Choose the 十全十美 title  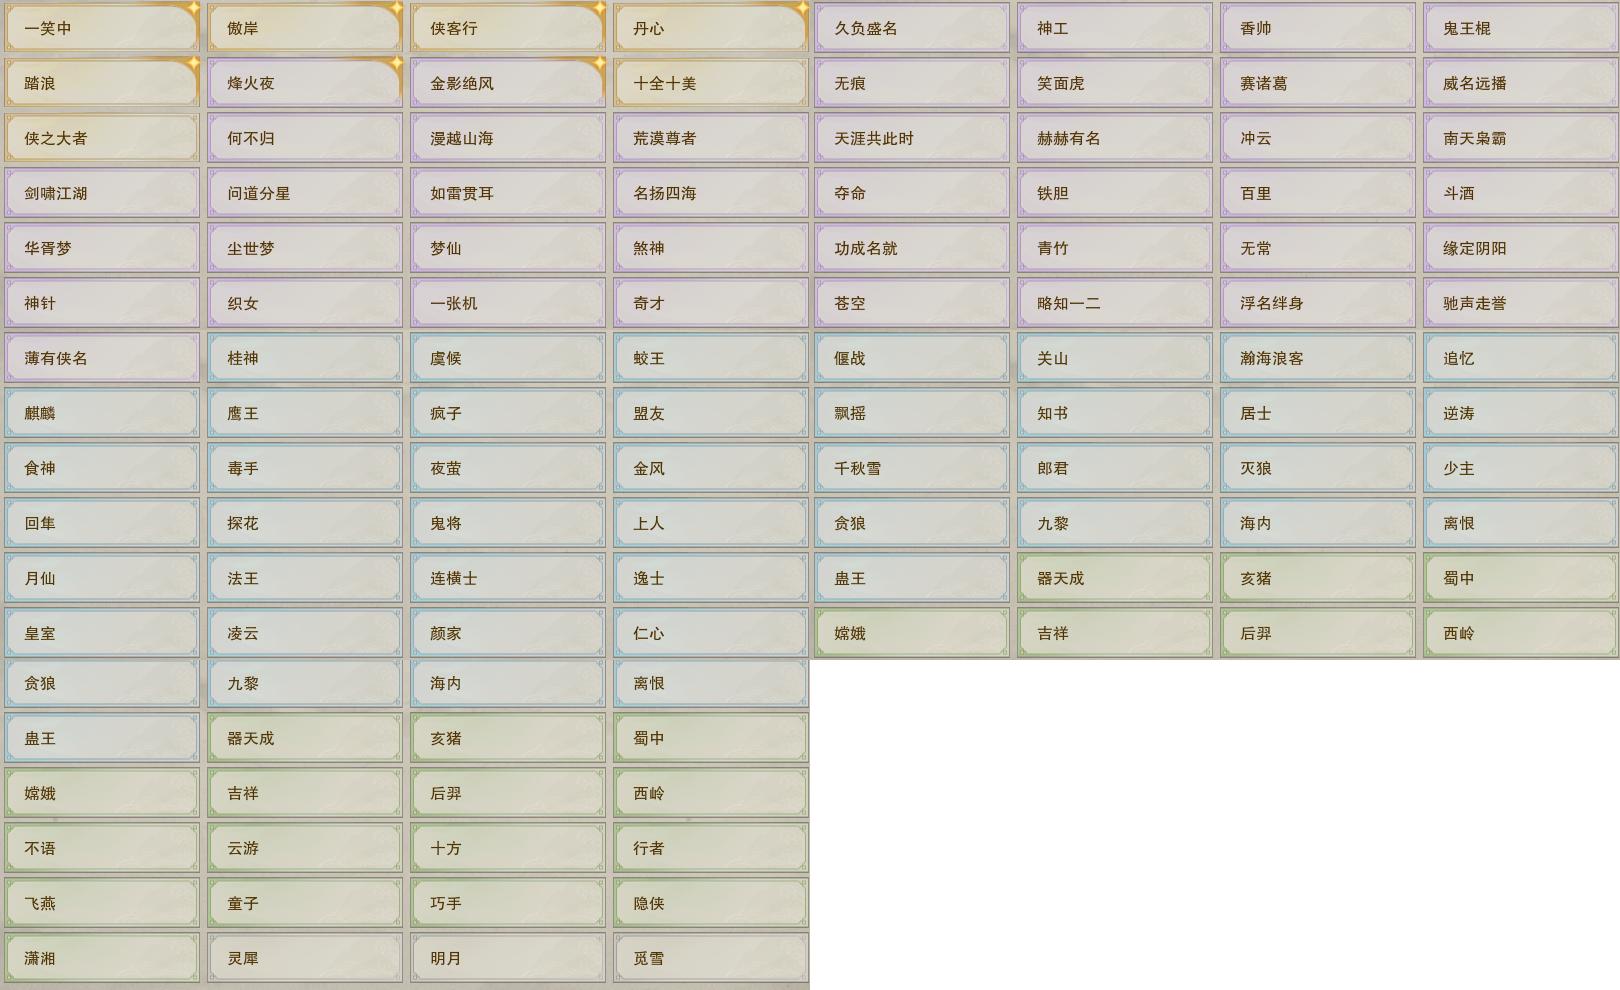[710, 83]
